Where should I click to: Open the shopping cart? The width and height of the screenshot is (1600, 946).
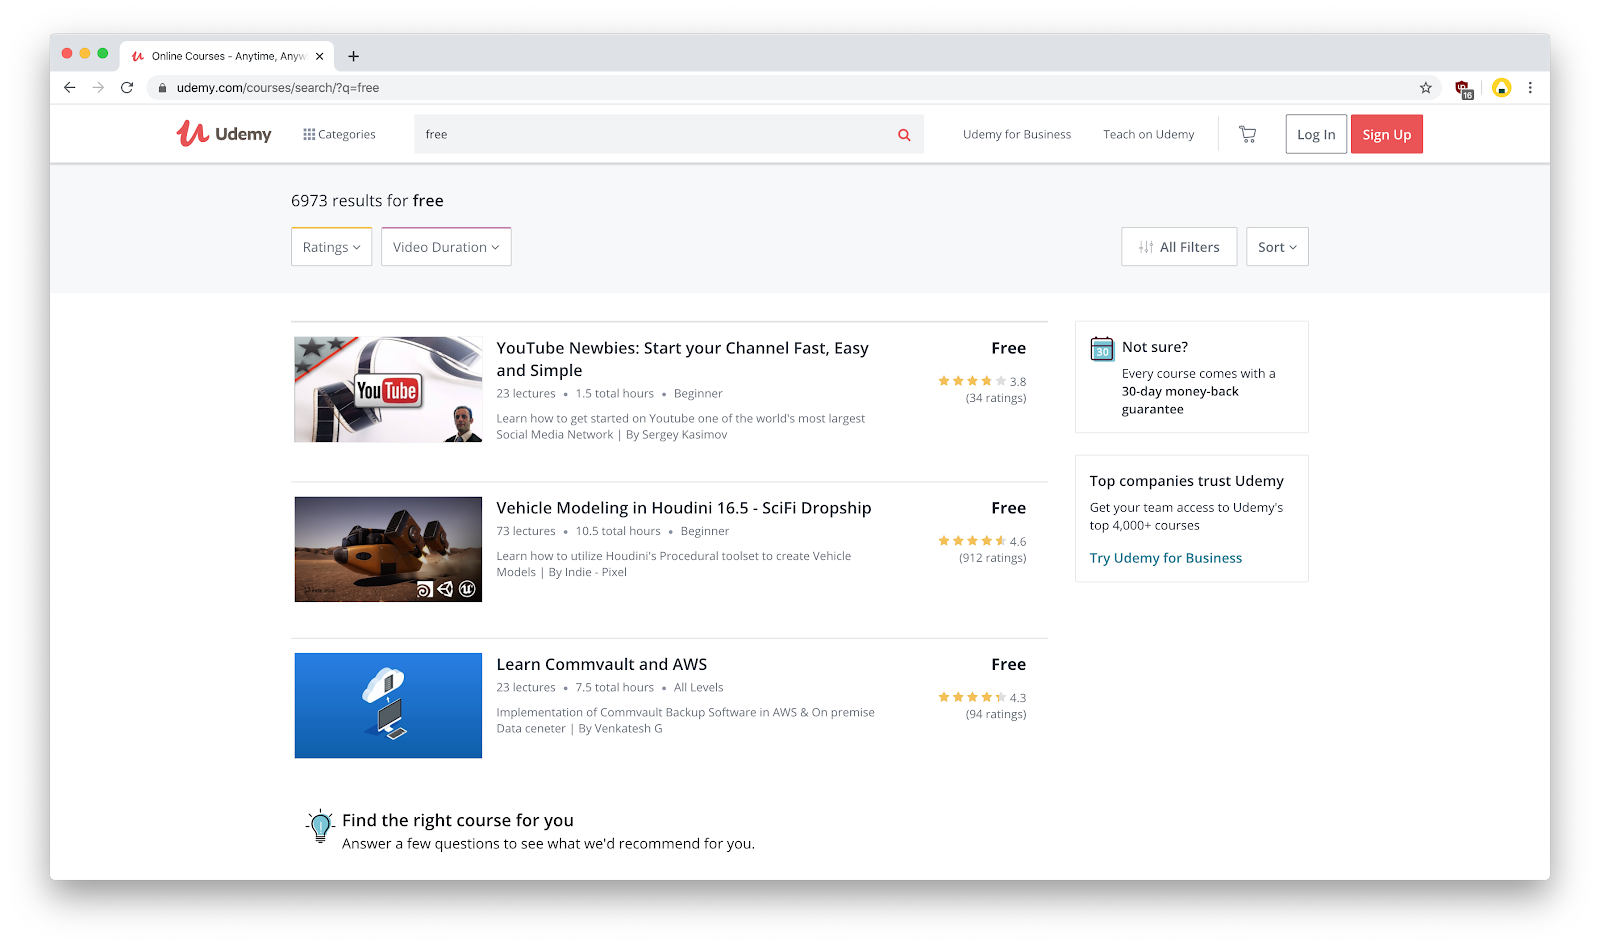(1247, 134)
